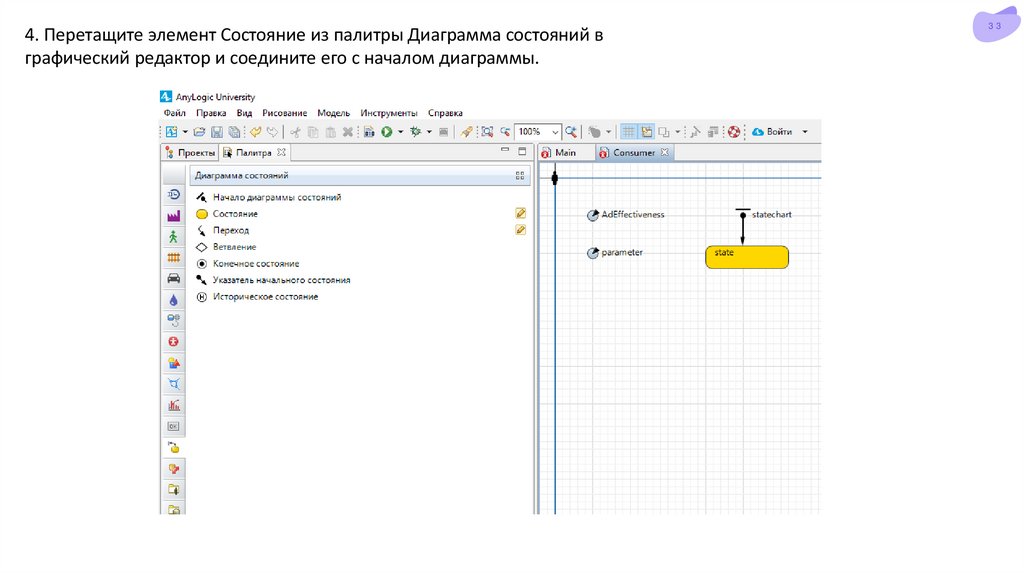The image size is (1024, 574).
Task: Open the road traffic library palette with car icon
Action: 174,279
